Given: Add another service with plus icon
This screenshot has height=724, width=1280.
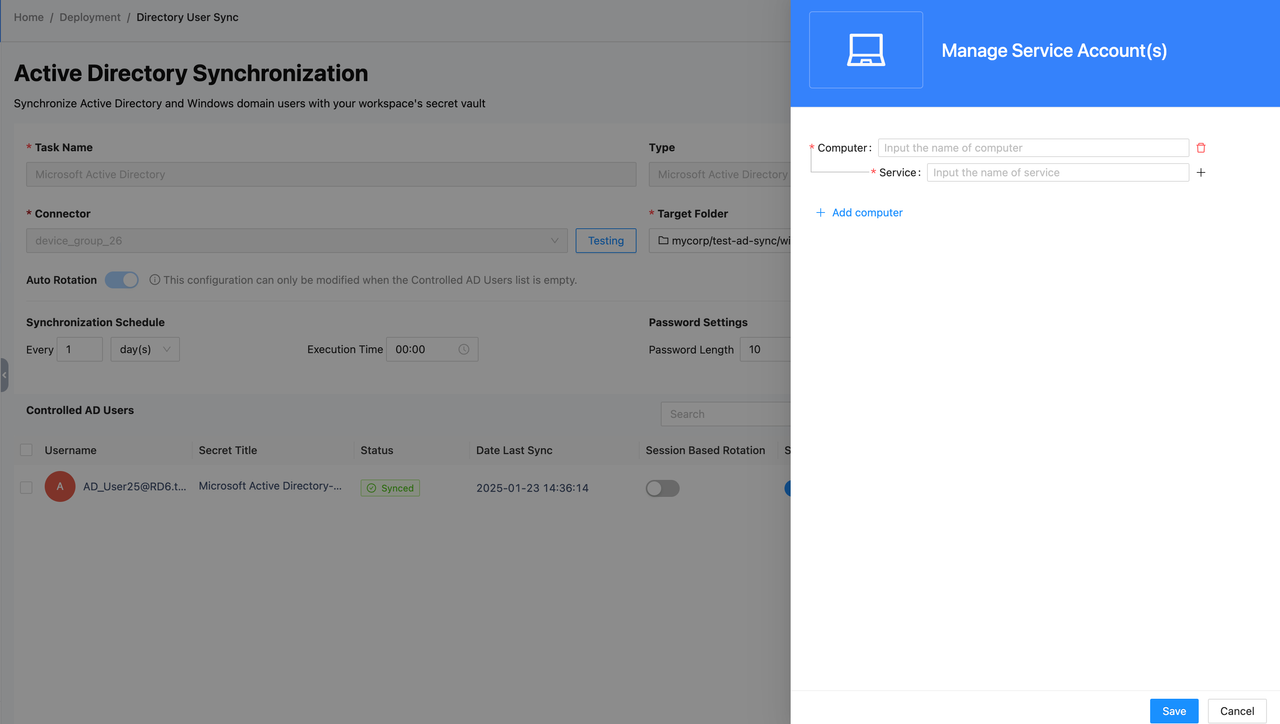Looking at the screenshot, I should 1201,173.
